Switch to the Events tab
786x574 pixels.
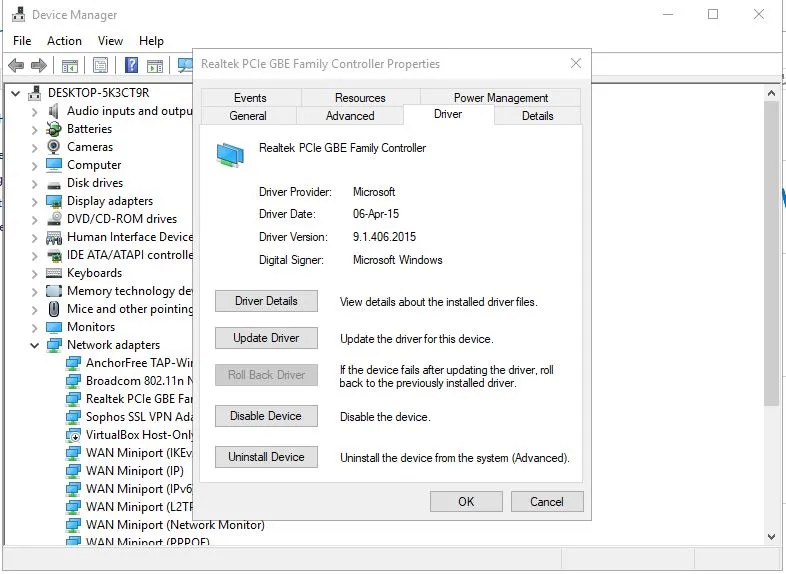250,98
